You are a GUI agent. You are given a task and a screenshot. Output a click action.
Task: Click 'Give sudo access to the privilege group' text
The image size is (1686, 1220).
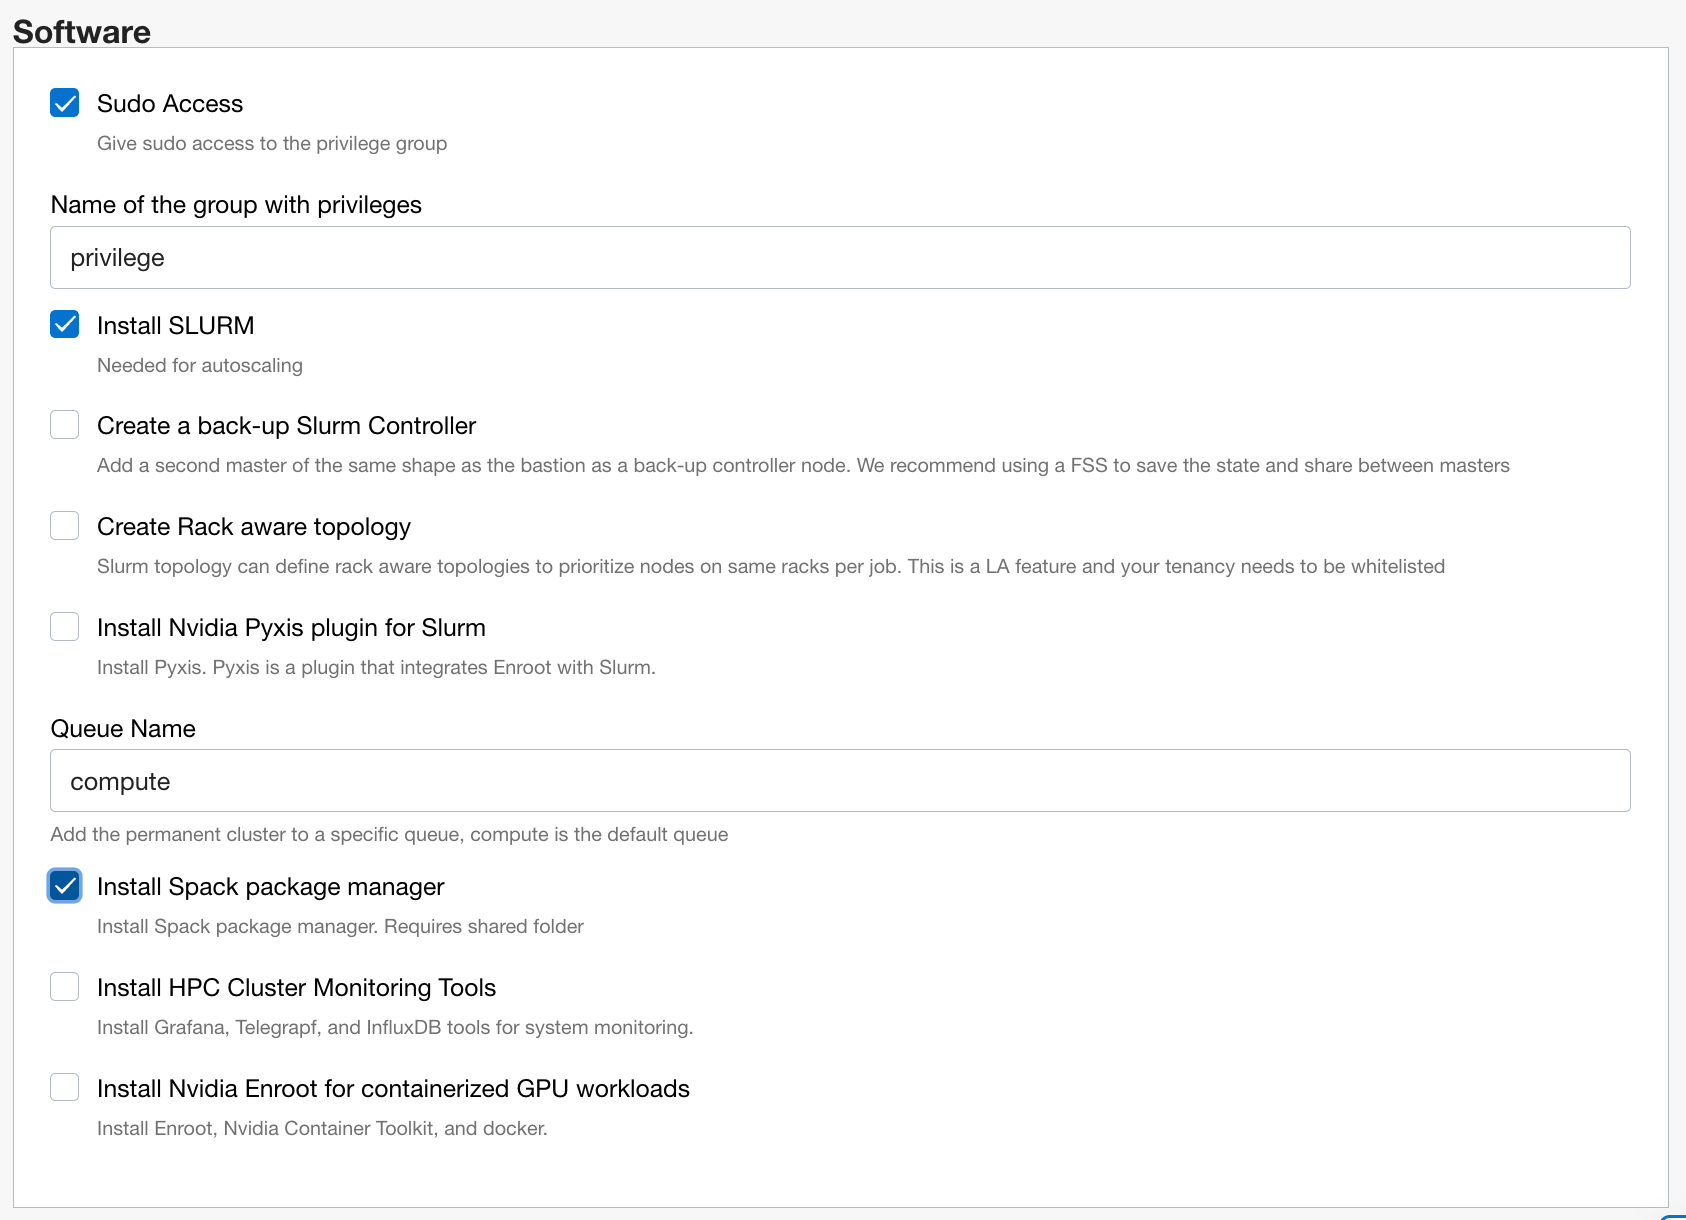tap(272, 144)
